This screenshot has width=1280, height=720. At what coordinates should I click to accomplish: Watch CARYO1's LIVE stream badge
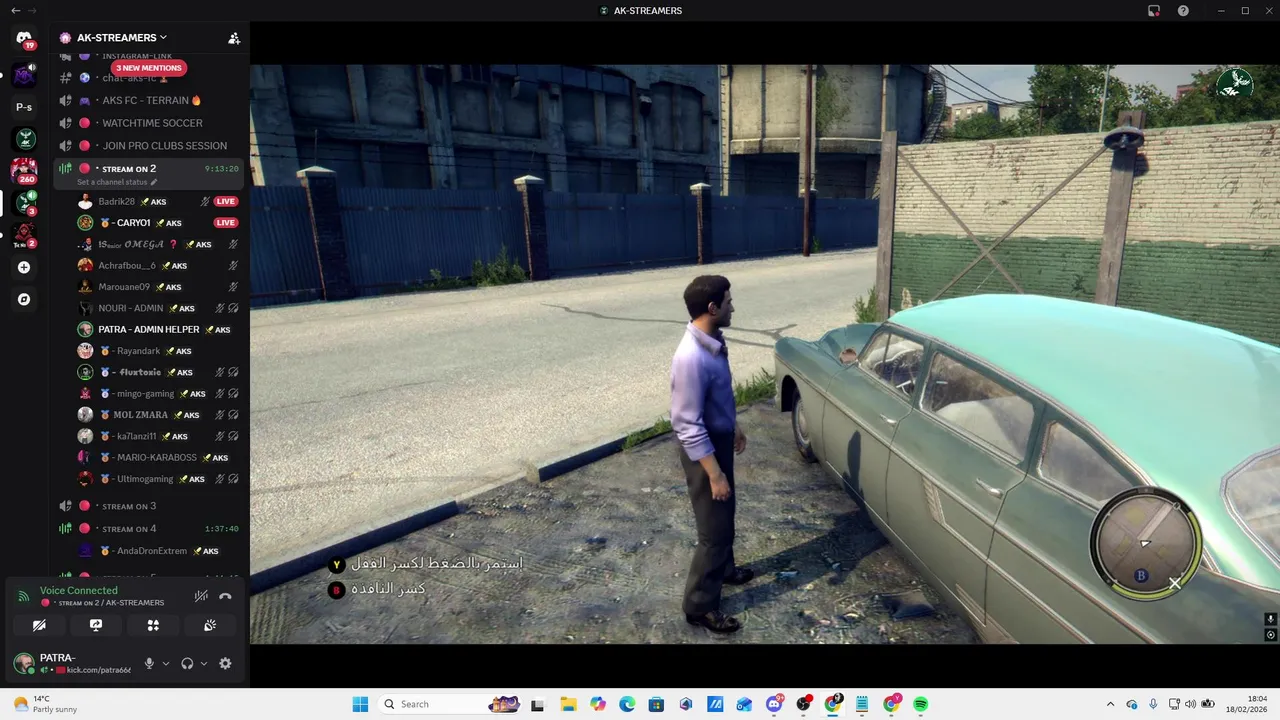[226, 223]
